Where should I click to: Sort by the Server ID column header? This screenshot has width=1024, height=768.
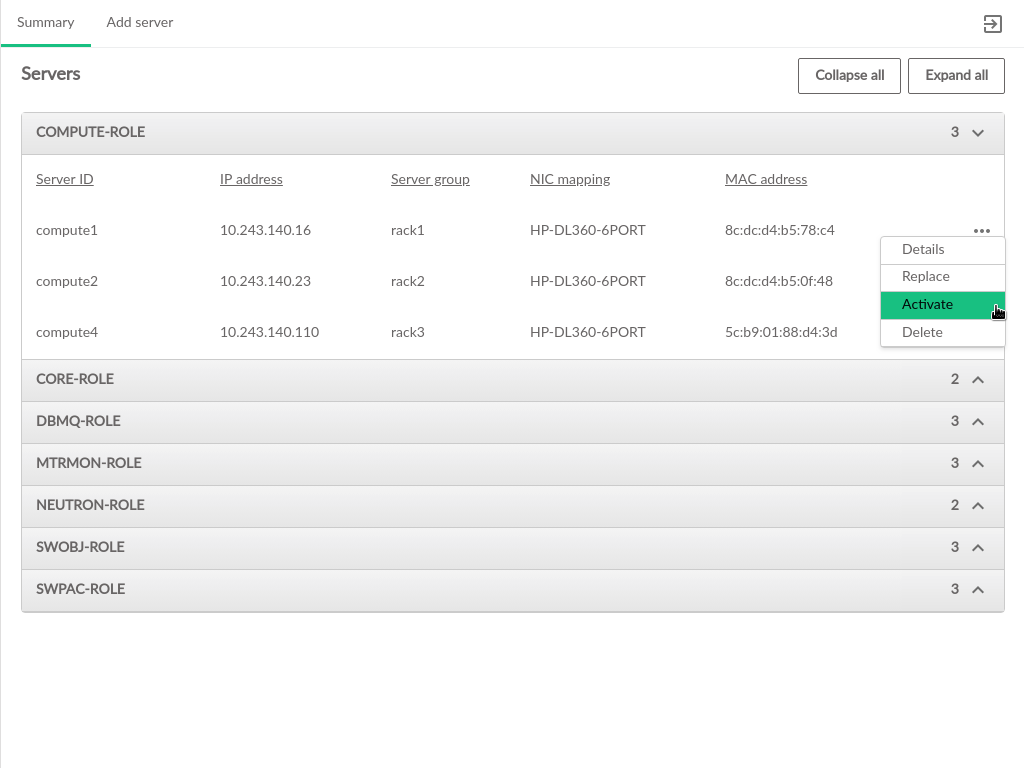[x=65, y=180]
